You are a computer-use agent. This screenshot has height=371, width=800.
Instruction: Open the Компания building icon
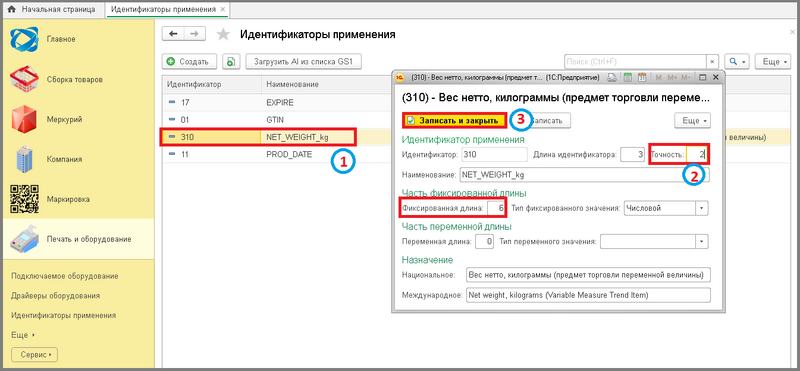(24, 159)
